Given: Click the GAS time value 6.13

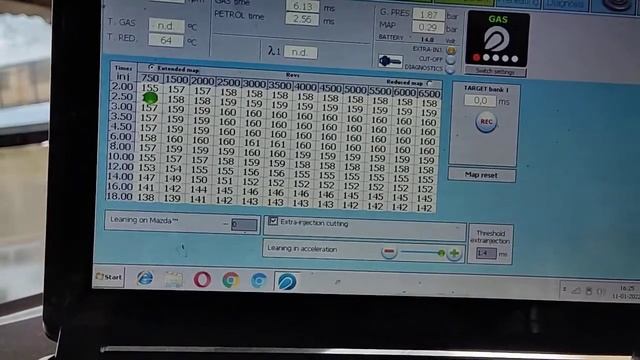Looking at the screenshot, I should [x=303, y=6].
